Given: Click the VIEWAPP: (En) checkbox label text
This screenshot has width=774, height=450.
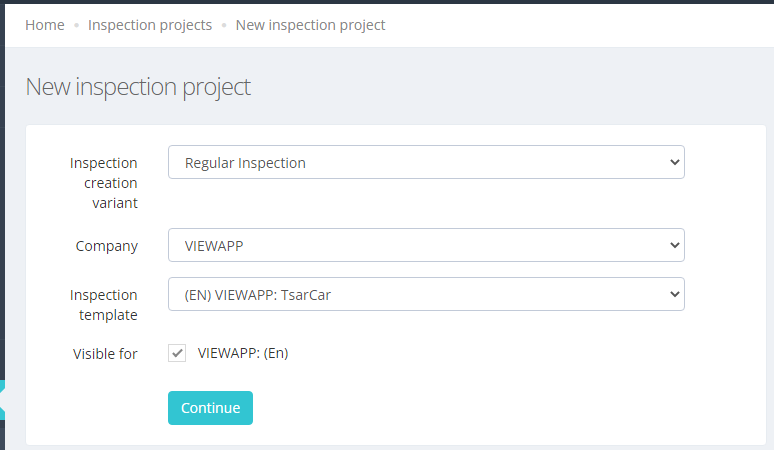Looking at the screenshot, I should pos(243,353).
